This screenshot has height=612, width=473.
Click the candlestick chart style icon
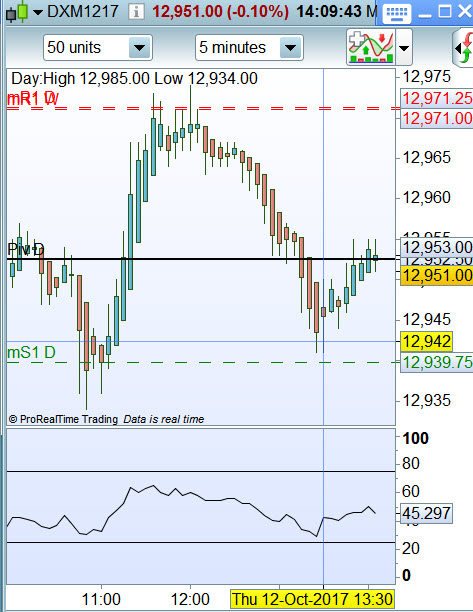(x=17, y=12)
